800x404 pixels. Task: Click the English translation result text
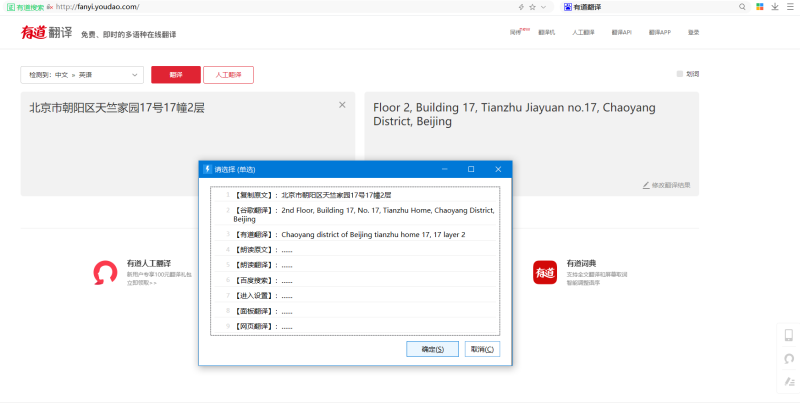coord(514,115)
